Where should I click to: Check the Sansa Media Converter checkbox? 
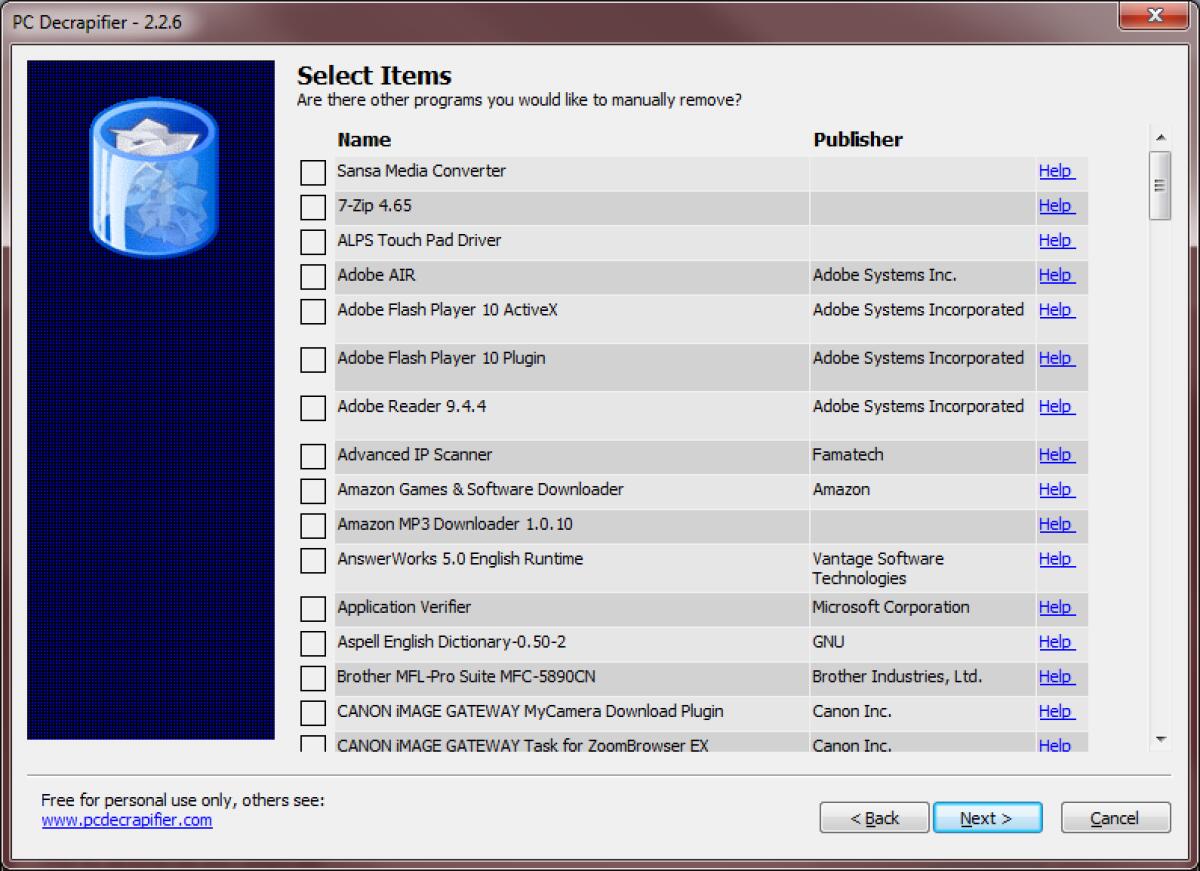coord(311,172)
